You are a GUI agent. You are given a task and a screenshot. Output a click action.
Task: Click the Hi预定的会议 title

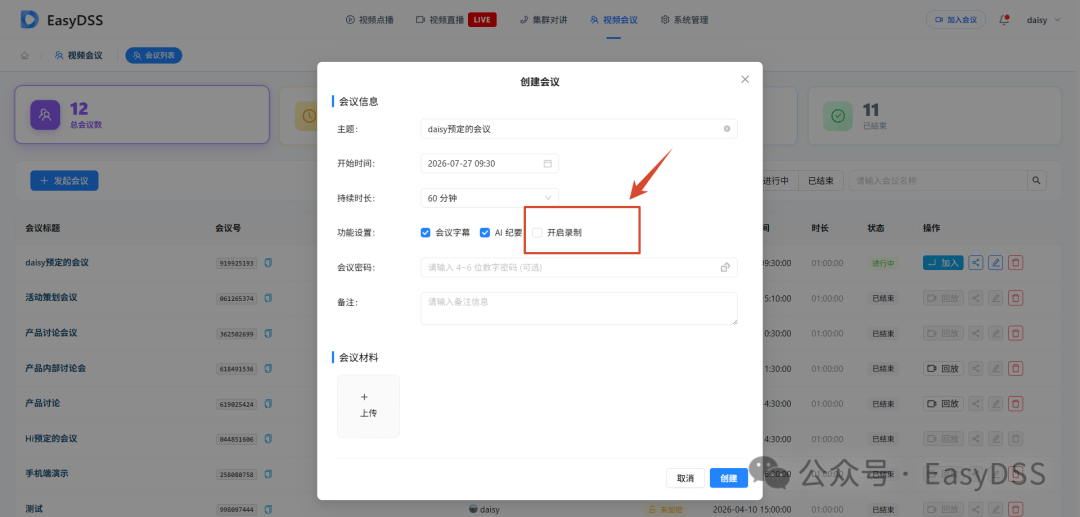click(x=51, y=439)
